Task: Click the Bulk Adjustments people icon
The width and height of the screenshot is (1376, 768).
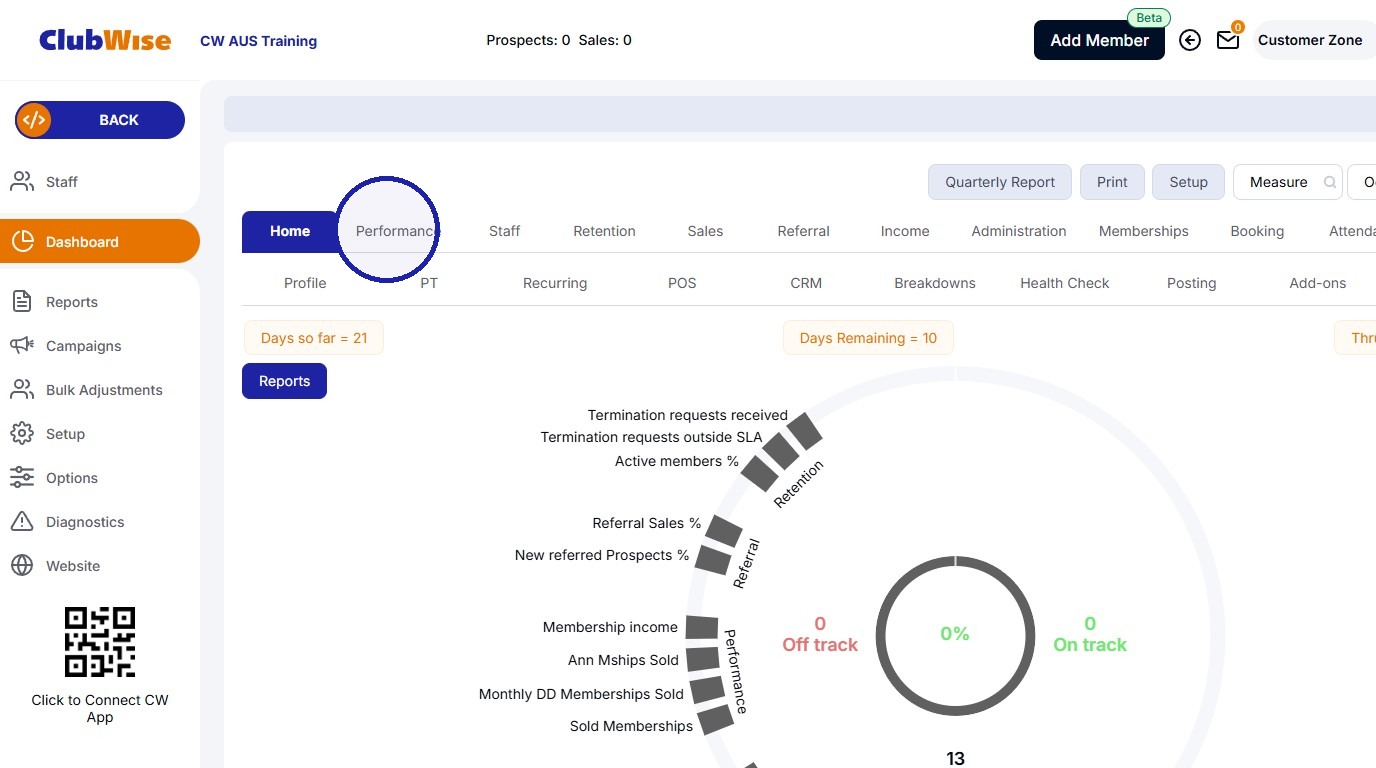Action: click(x=22, y=389)
